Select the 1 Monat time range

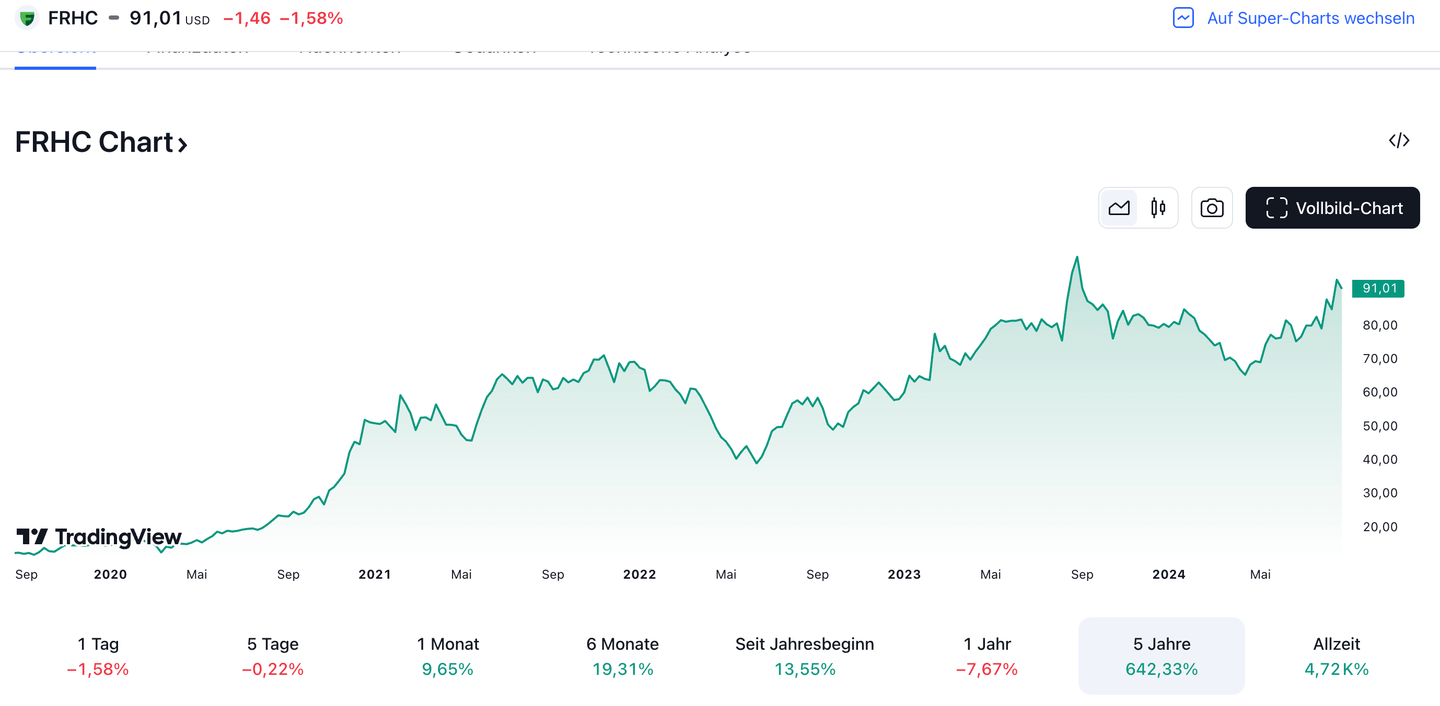coord(448,656)
